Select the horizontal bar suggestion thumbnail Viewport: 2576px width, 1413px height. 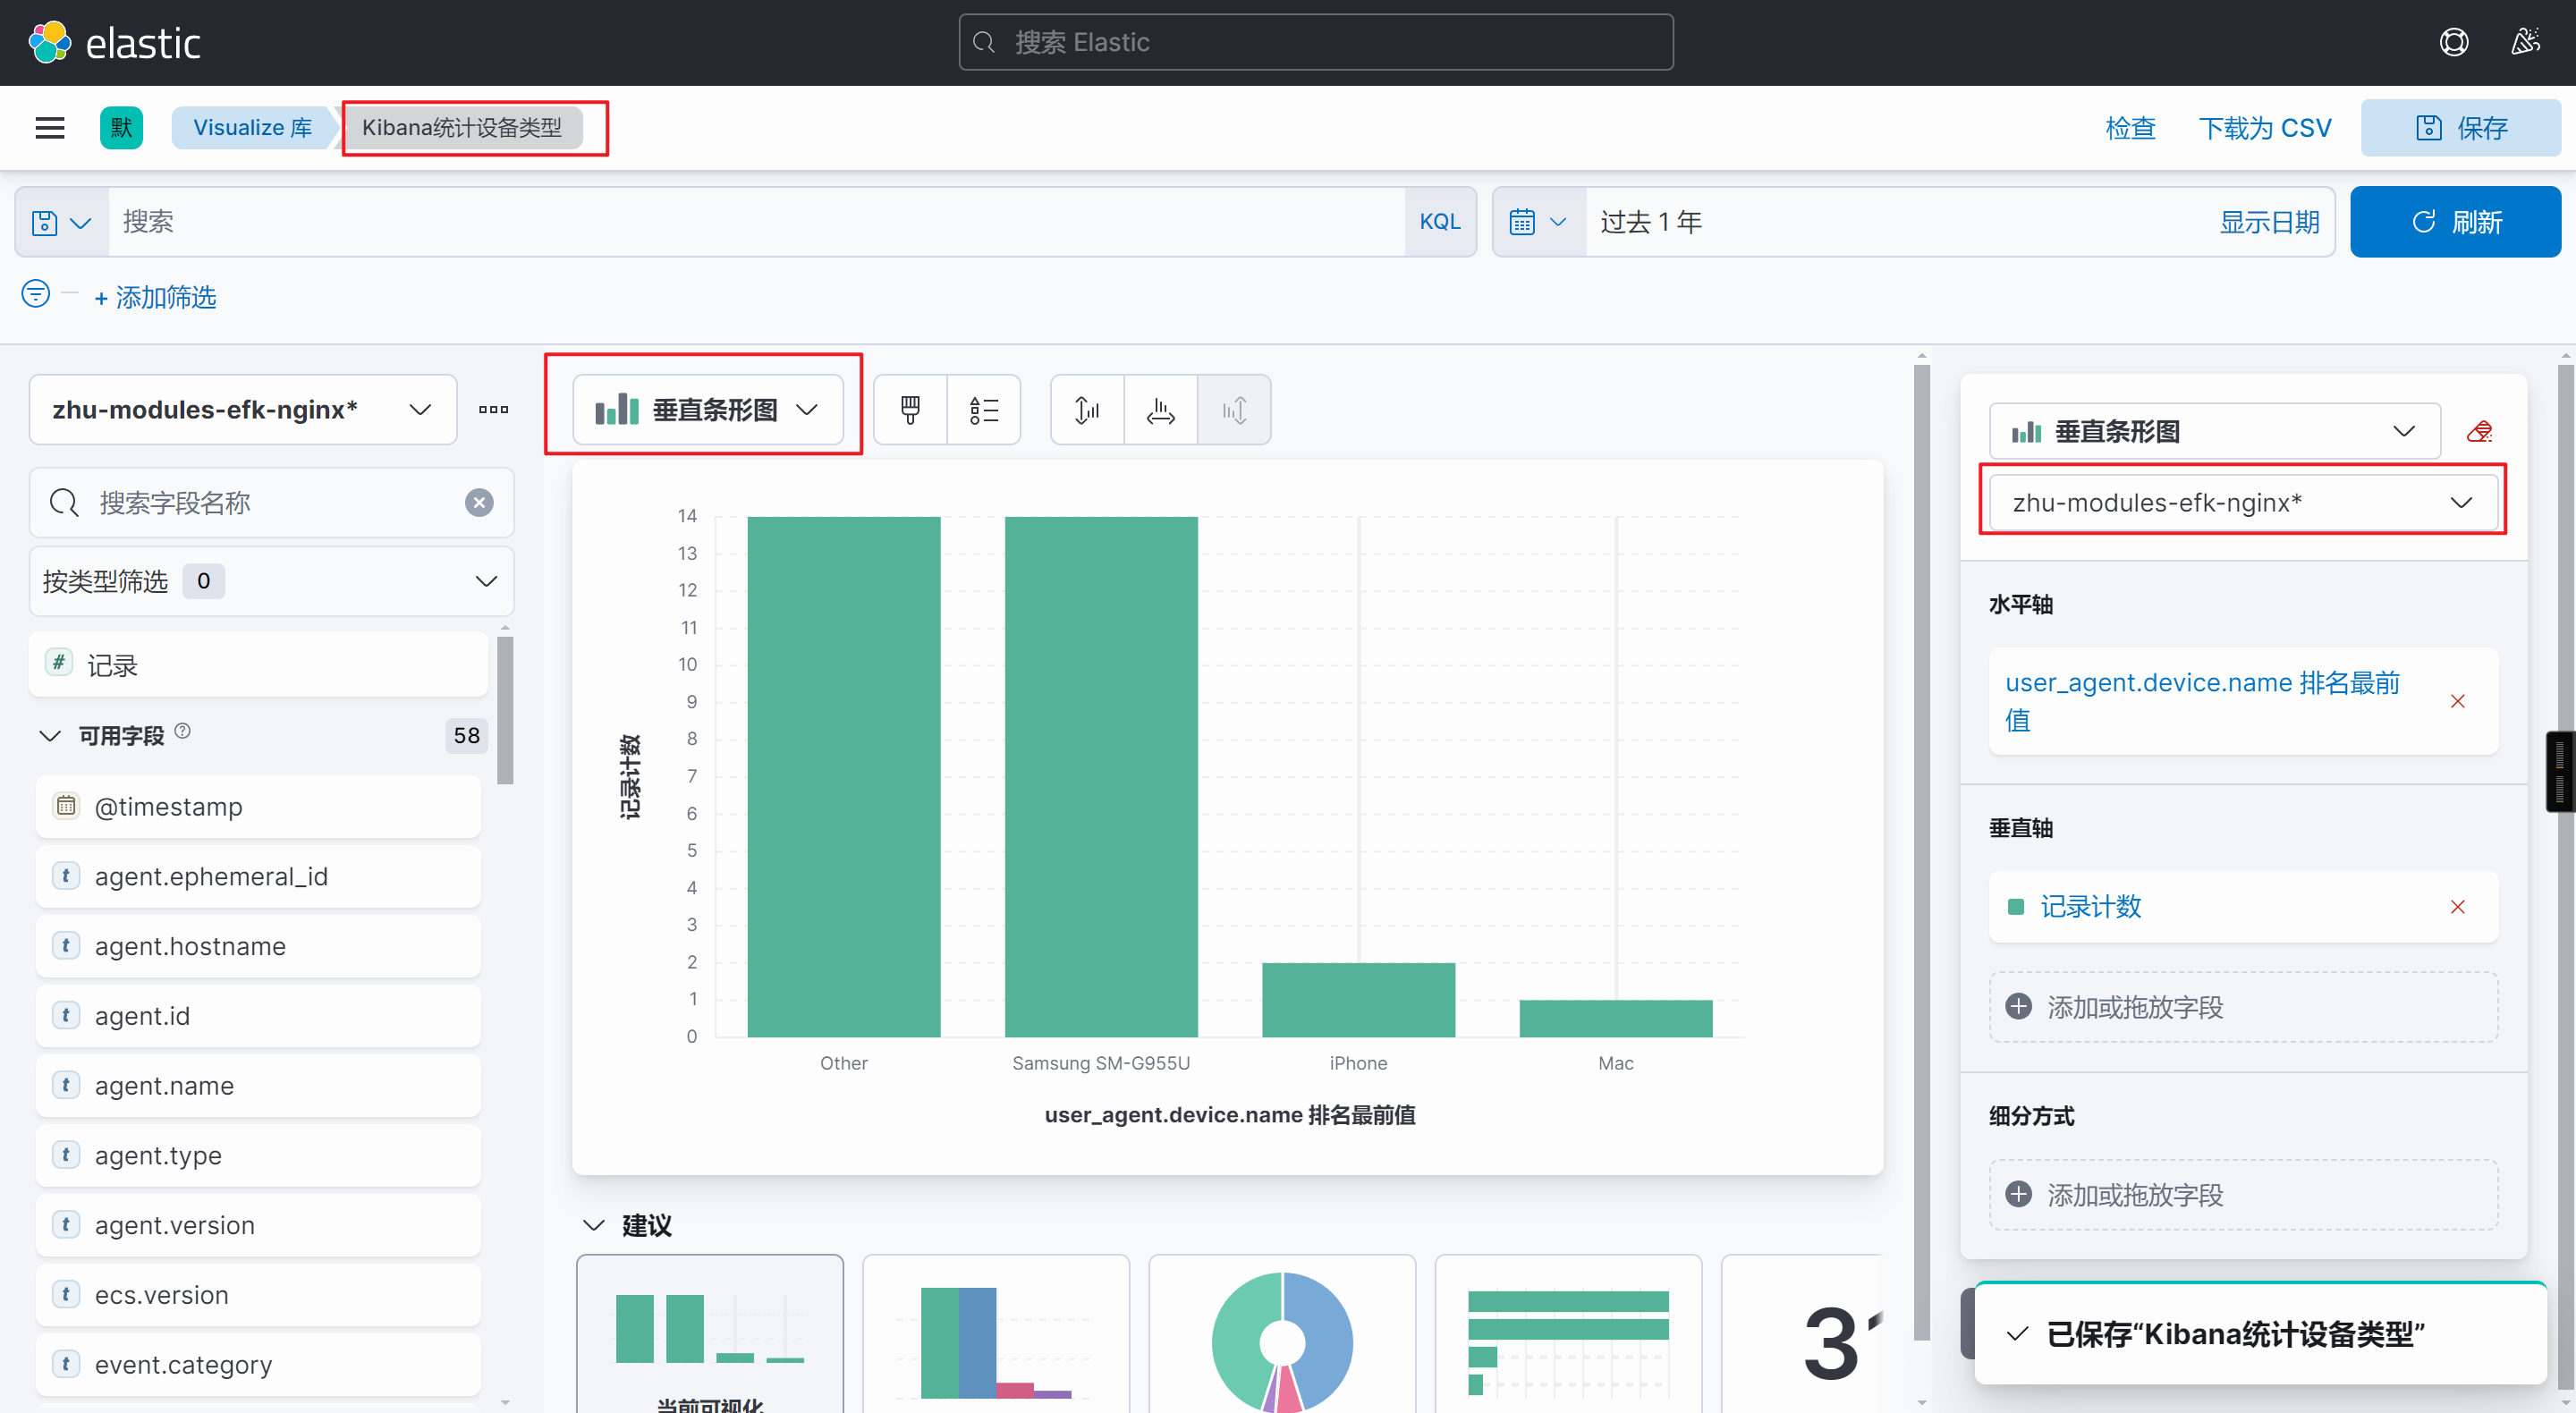(1568, 1334)
